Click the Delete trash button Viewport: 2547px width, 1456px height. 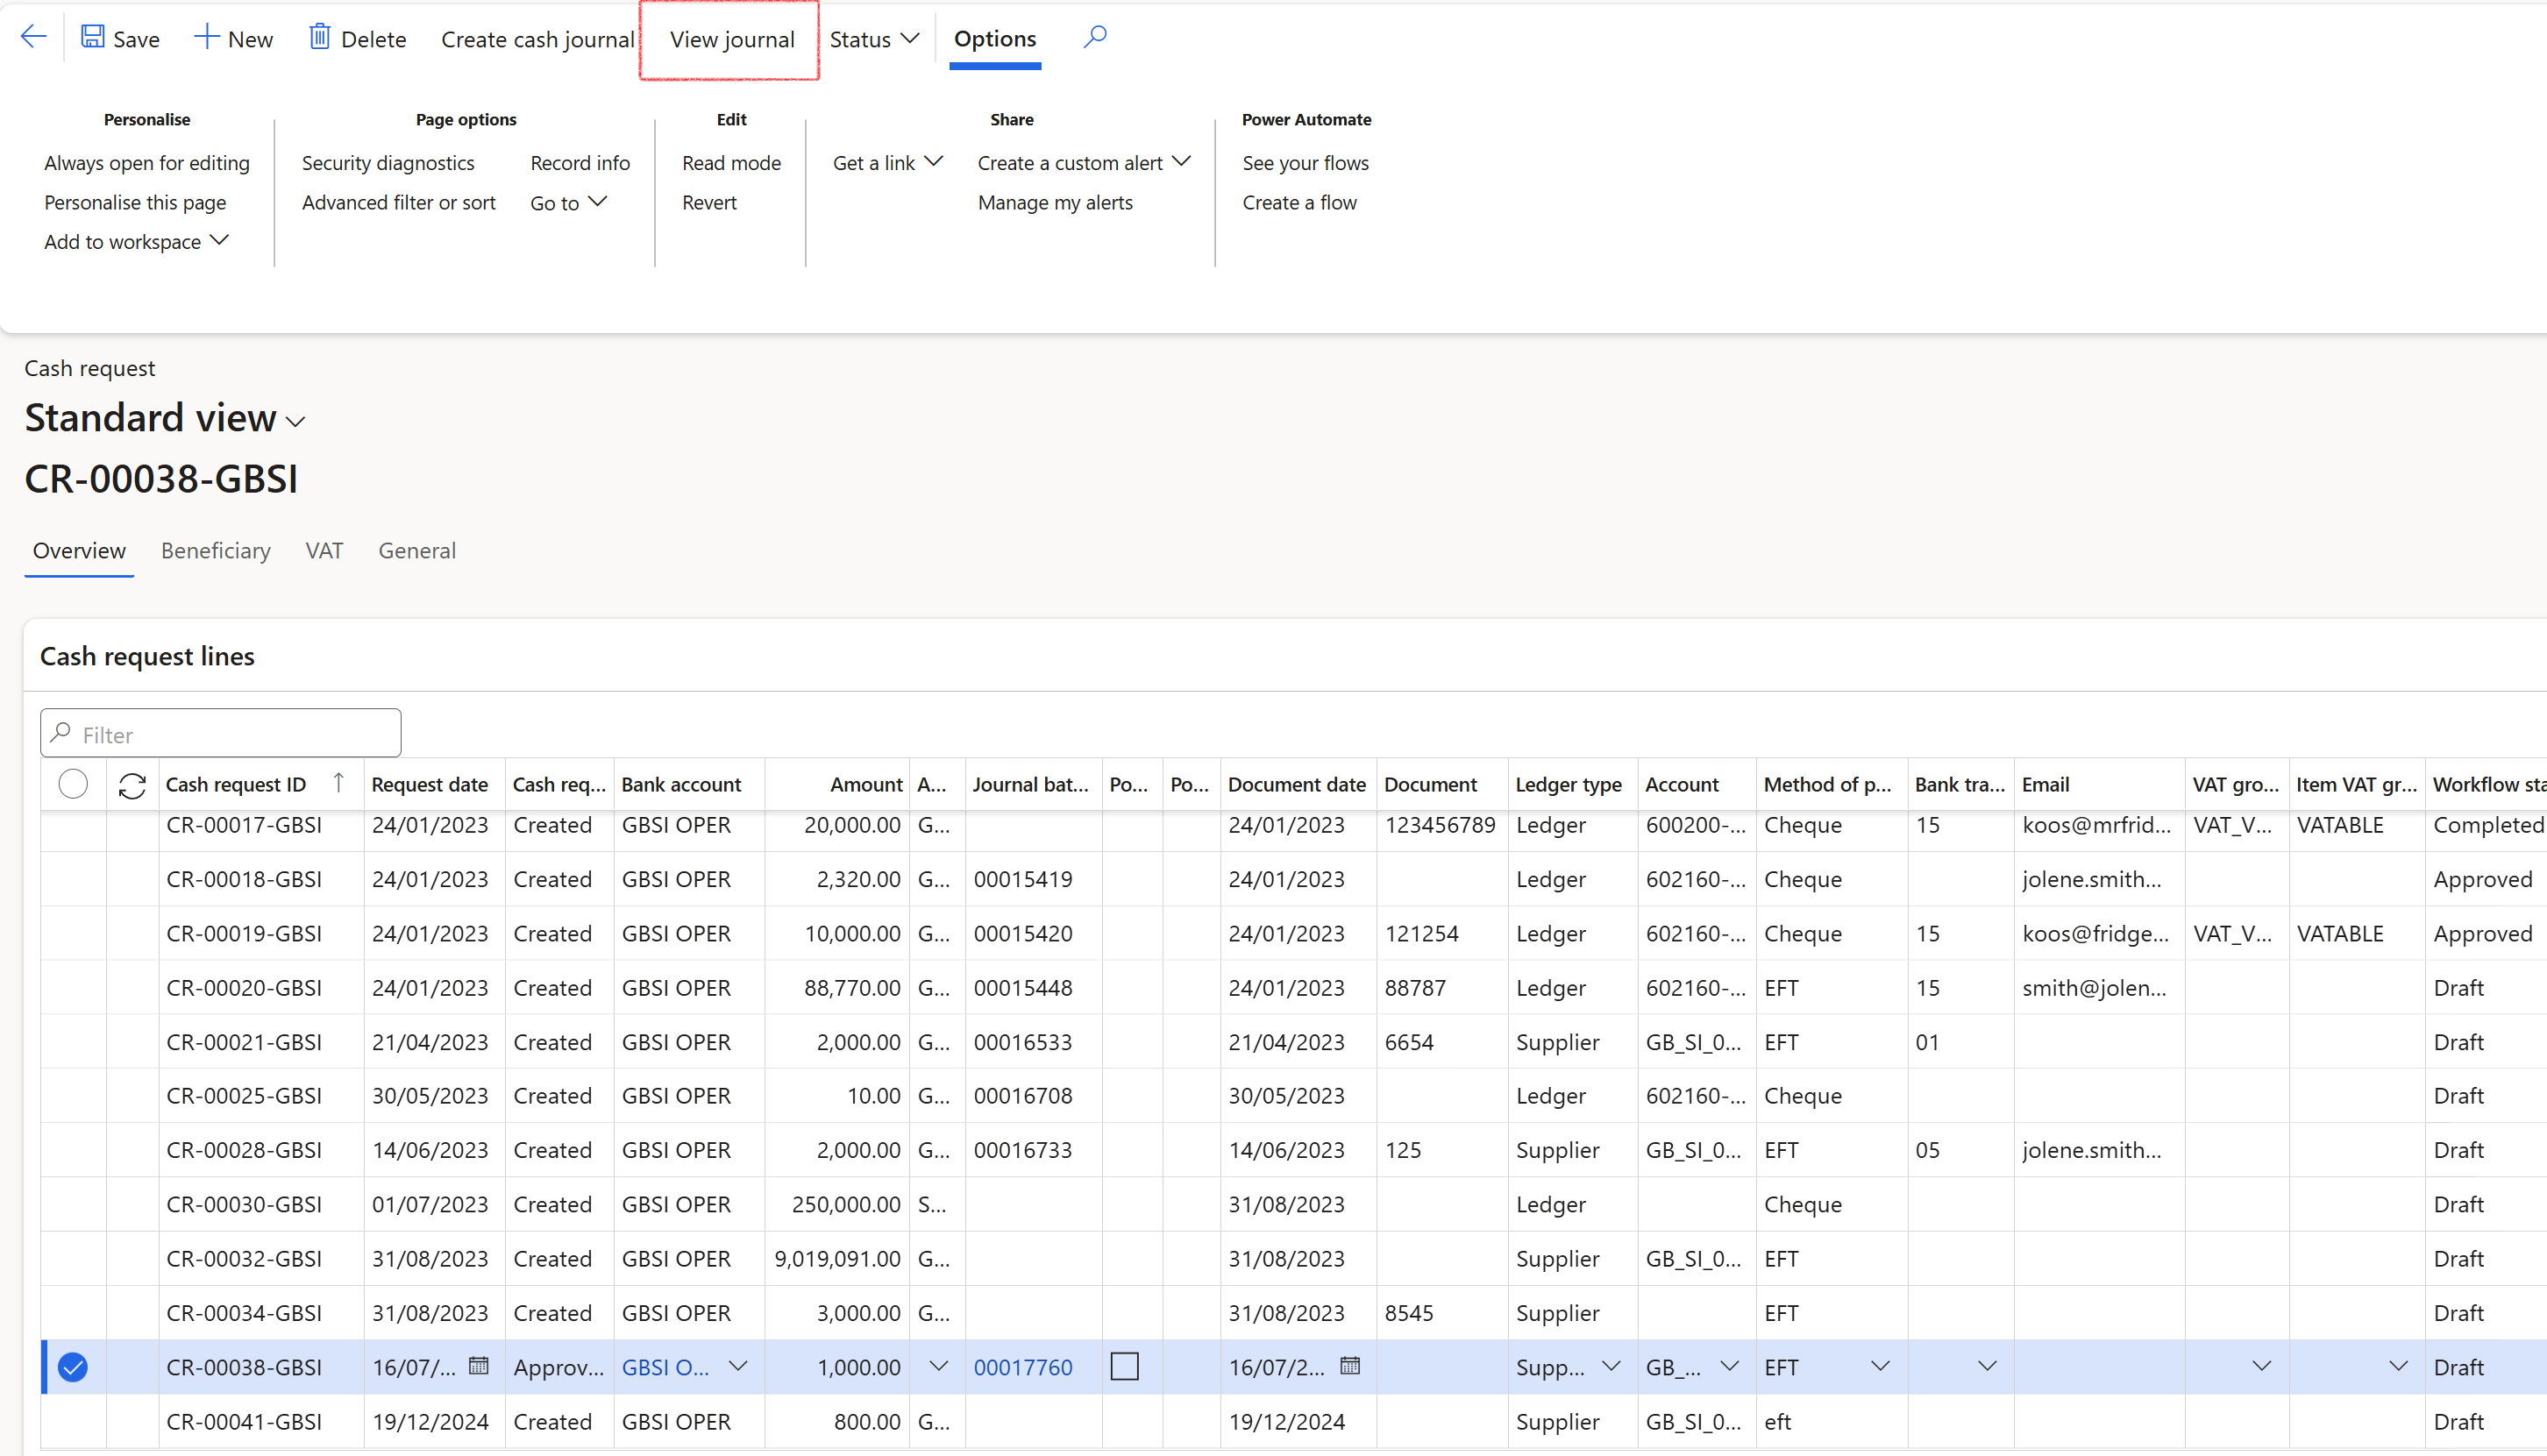pos(358,39)
